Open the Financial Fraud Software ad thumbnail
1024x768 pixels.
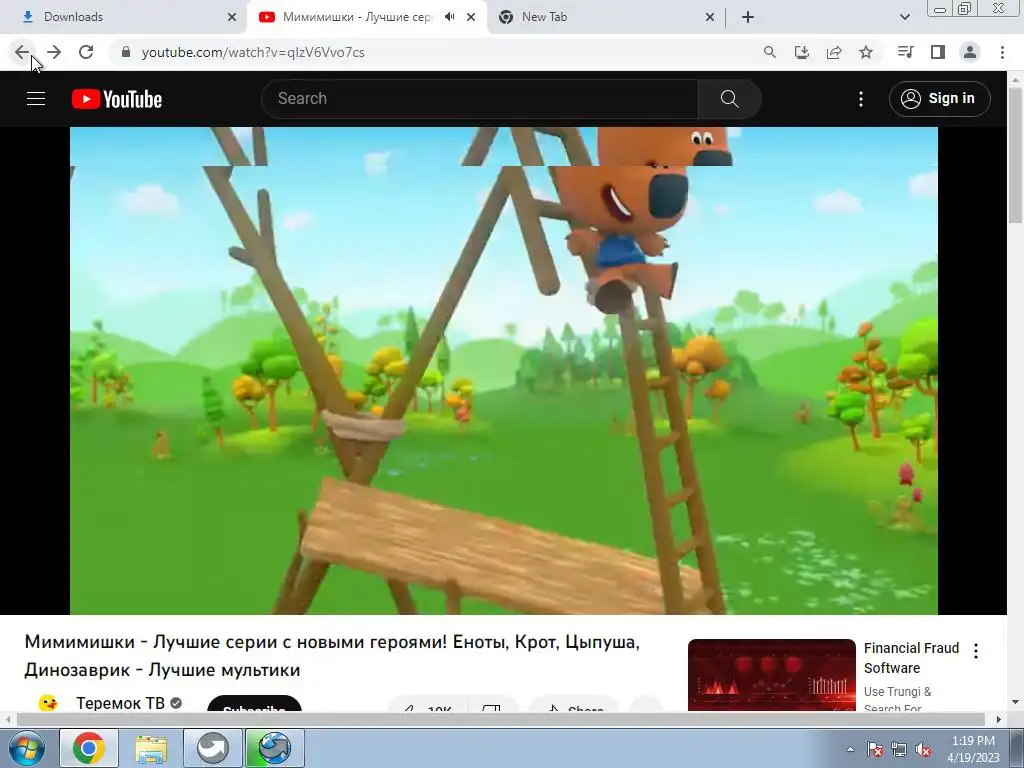[x=771, y=675]
